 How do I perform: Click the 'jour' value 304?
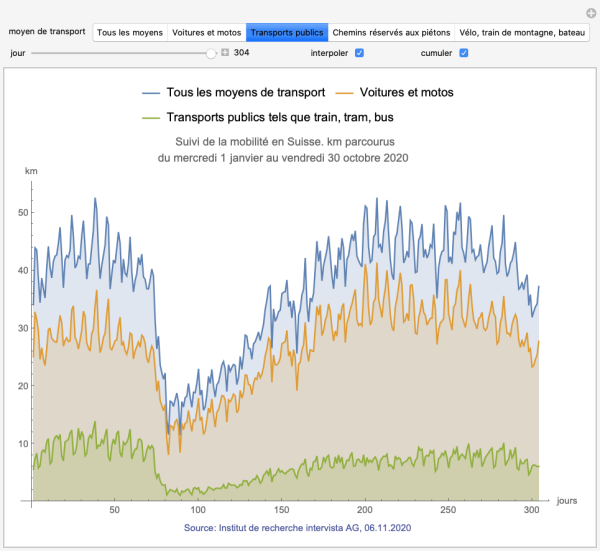coord(242,52)
